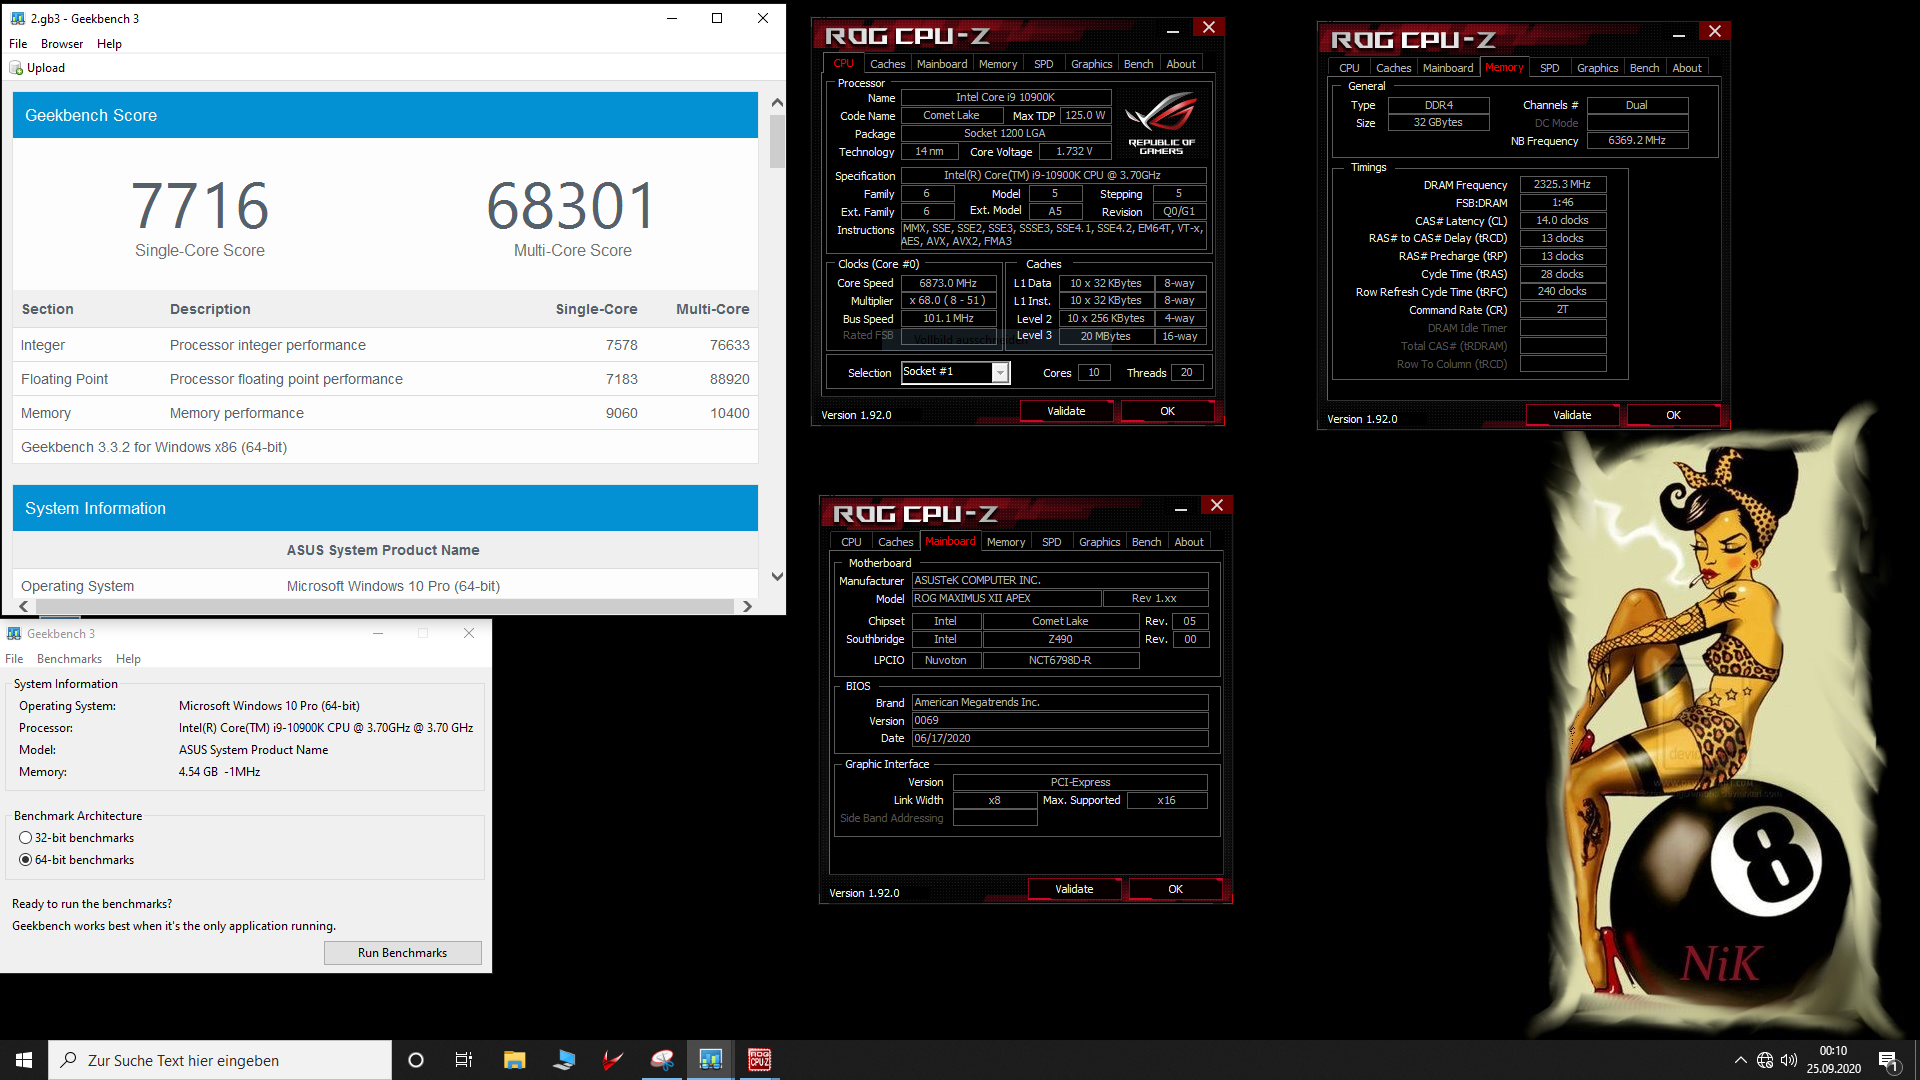Click the NB Frequency value 6369.2 MHz
1920x1080 pixels.
pyautogui.click(x=1637, y=140)
